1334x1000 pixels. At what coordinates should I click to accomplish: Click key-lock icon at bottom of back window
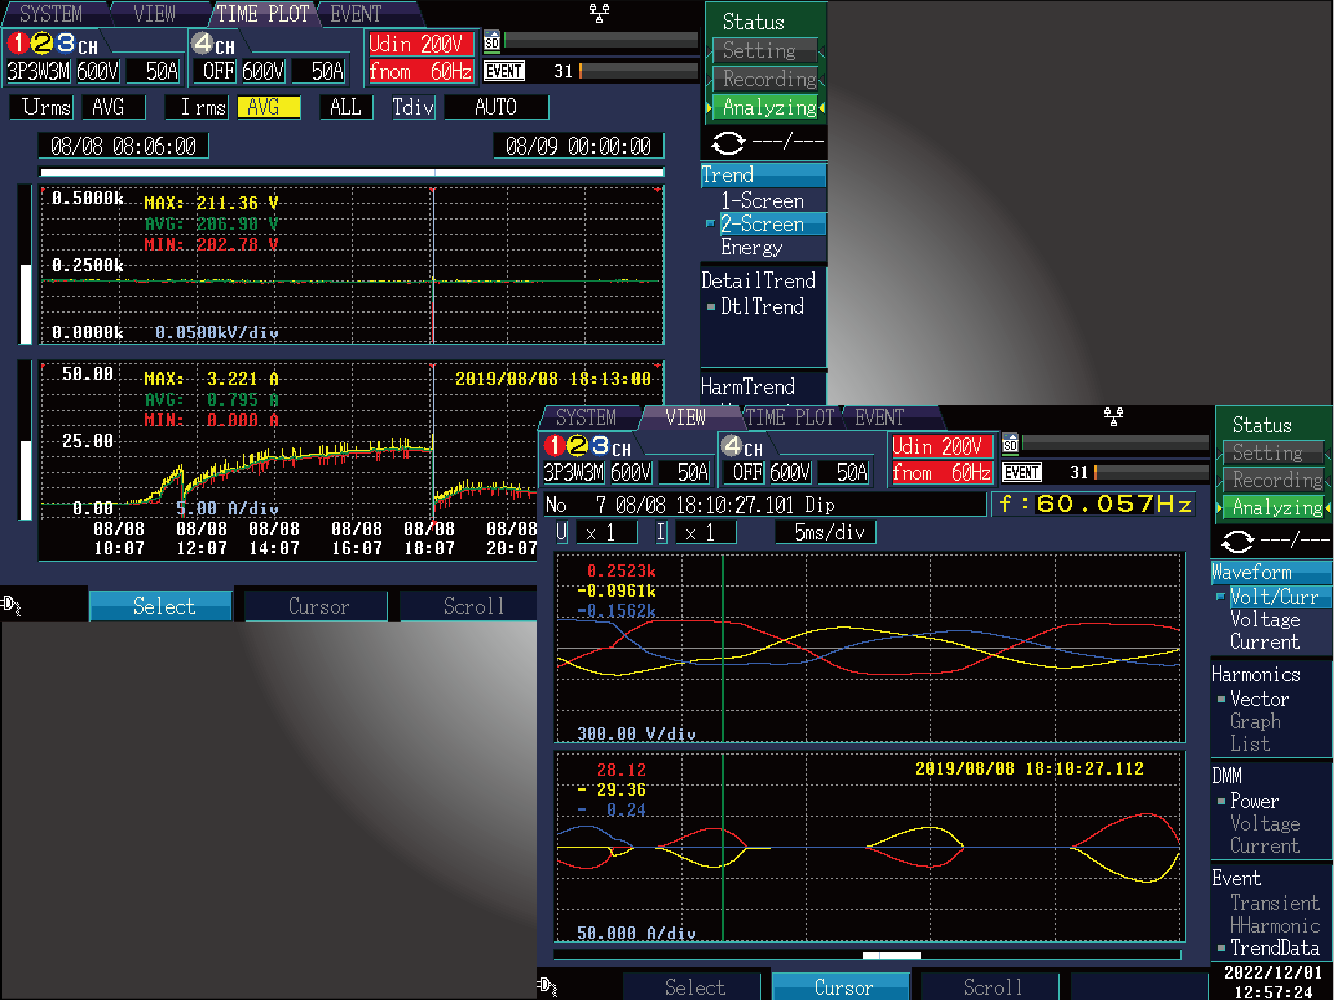(12, 604)
